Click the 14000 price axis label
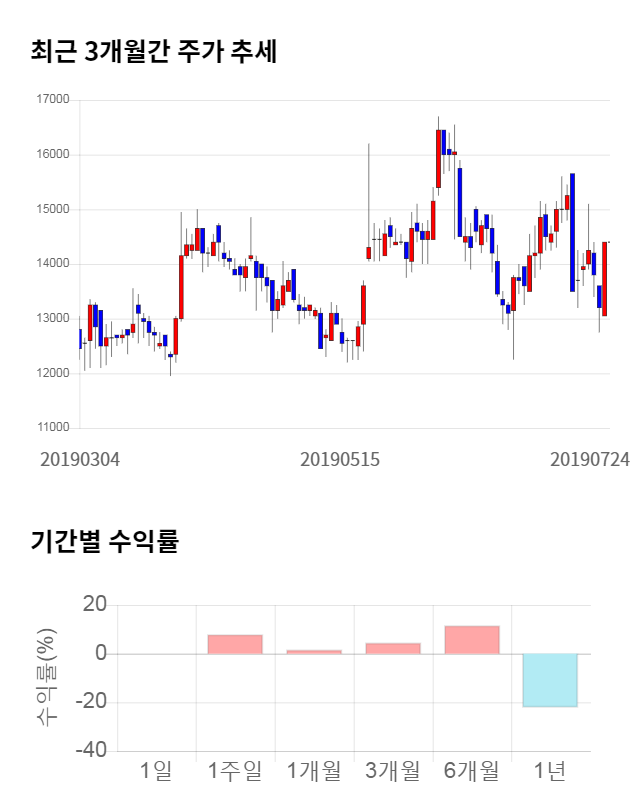This screenshot has height=810, width=640. coord(51,264)
